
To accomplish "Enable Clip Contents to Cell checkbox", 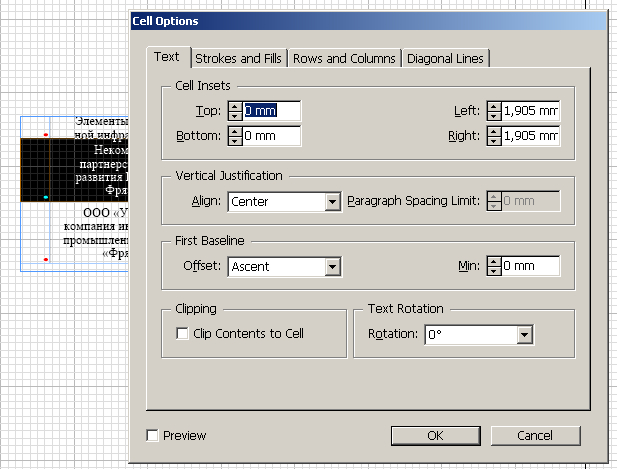I will (182, 334).
